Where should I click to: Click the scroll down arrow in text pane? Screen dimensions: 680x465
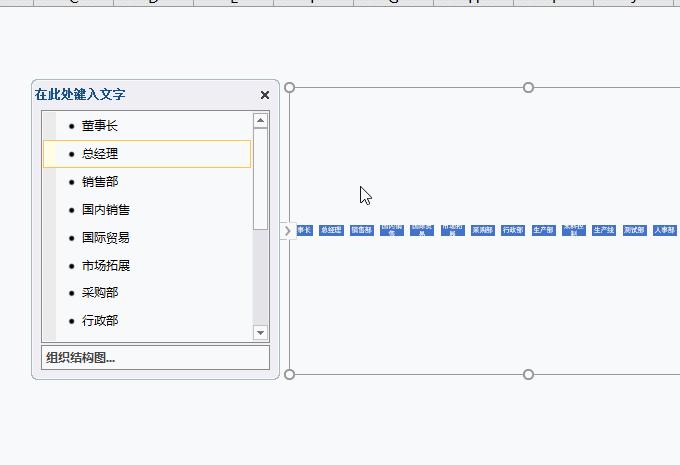click(x=260, y=333)
